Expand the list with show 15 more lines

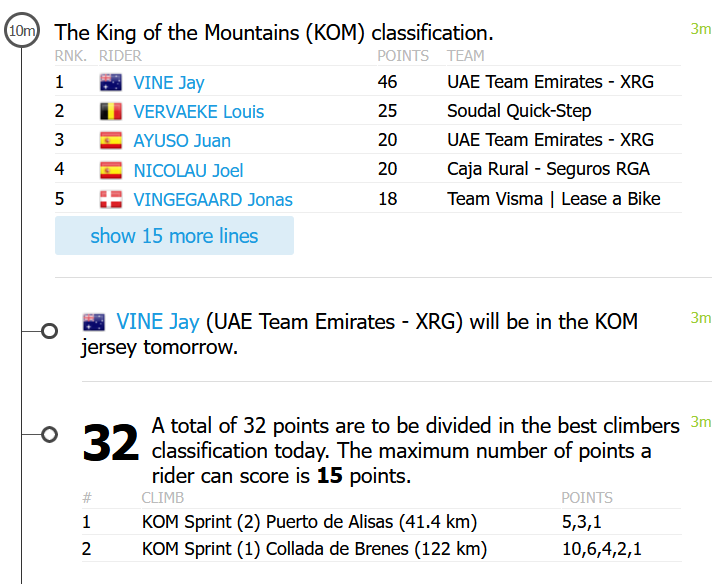174,236
